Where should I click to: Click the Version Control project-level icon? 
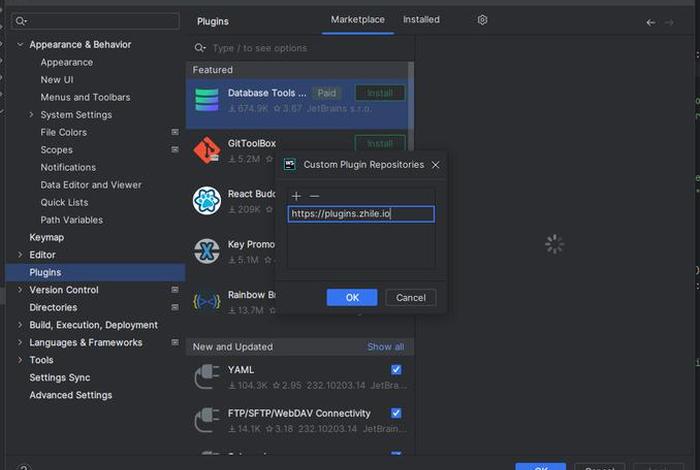coord(175,290)
